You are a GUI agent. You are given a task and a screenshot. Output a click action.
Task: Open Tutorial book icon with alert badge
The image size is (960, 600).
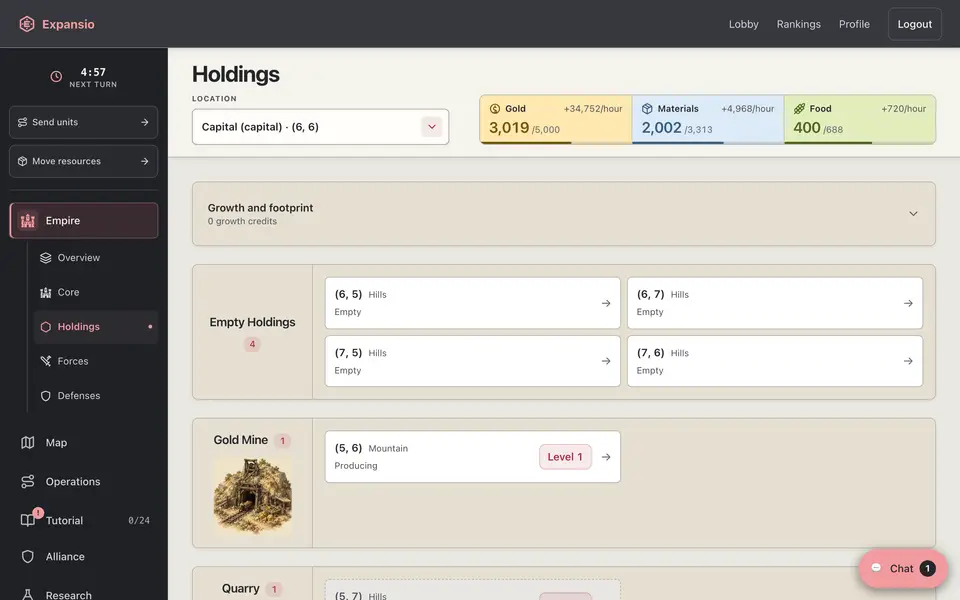(x=29, y=519)
